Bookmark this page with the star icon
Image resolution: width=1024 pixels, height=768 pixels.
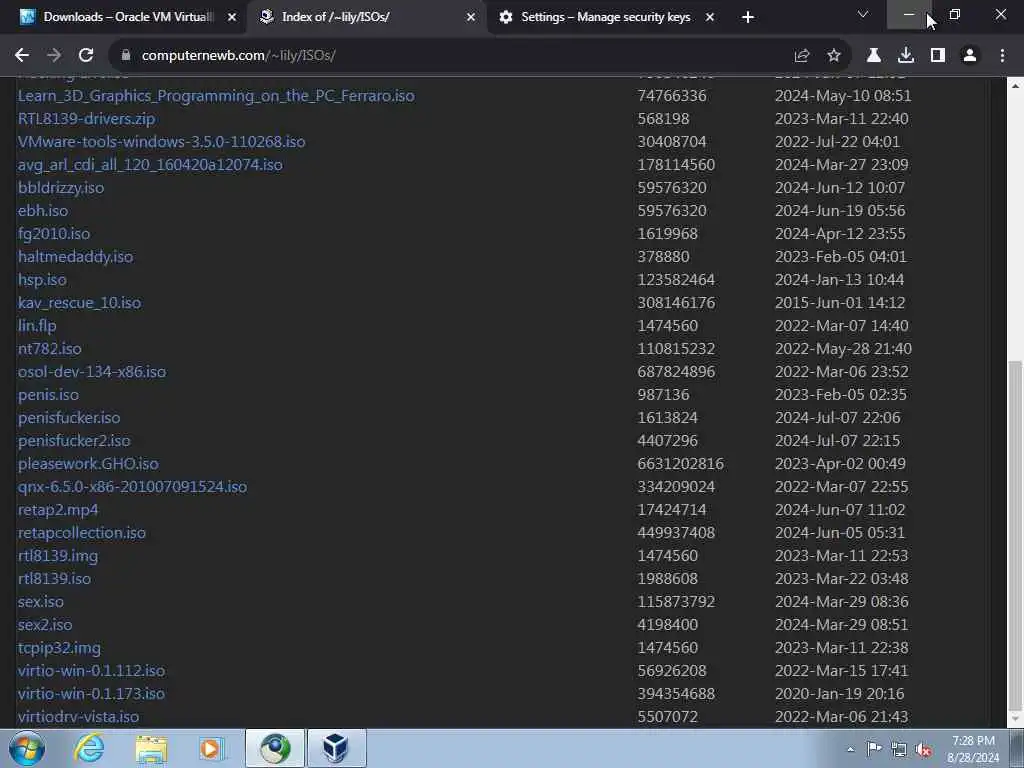(x=834, y=56)
